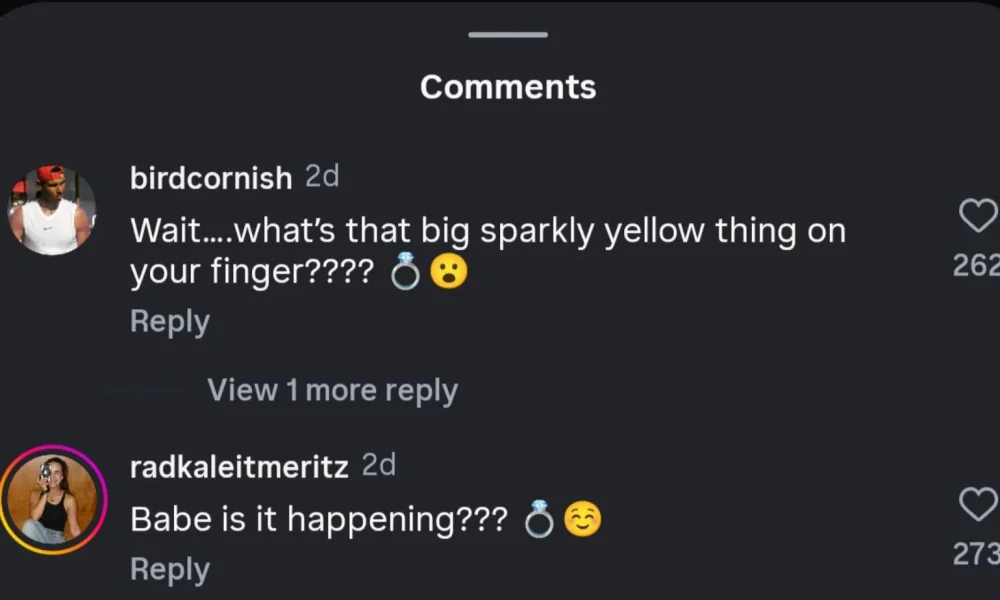The image size is (1000, 600).
Task: Reply to radkaleitmeritz's comment
Action: tap(170, 569)
